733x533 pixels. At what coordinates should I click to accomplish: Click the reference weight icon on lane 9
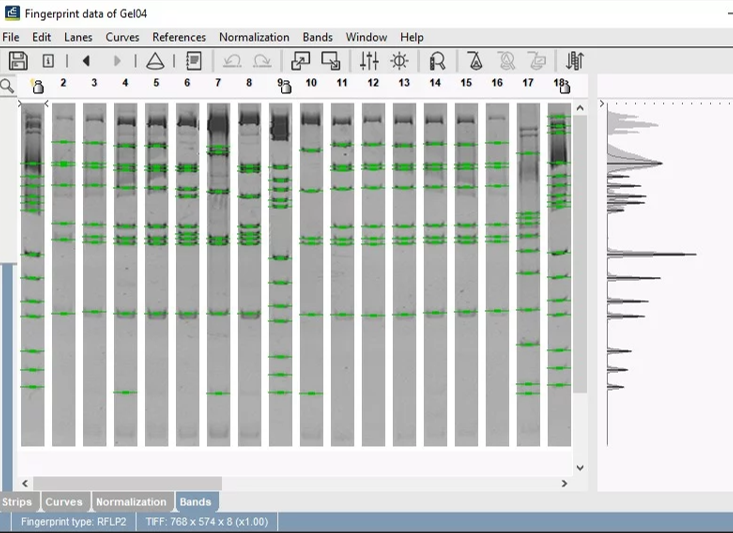pyautogui.click(x=286, y=86)
